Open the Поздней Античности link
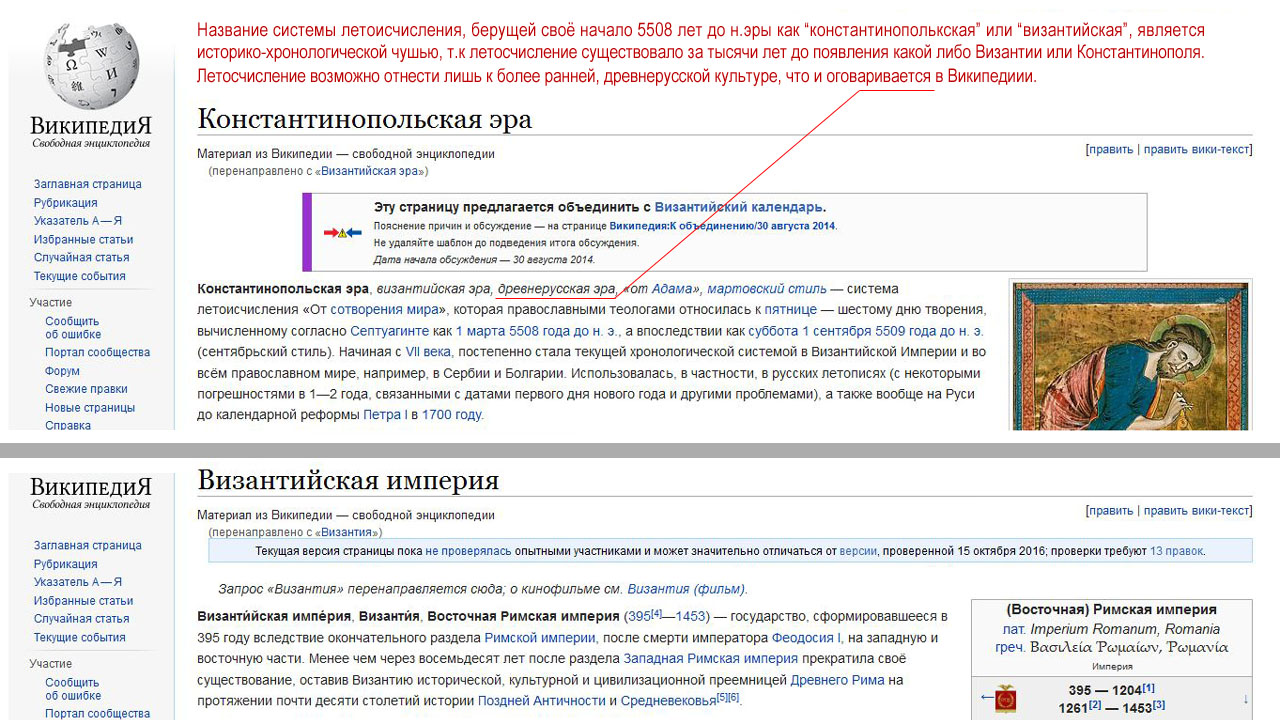Image resolution: width=1280 pixels, height=720 pixels. [541, 701]
